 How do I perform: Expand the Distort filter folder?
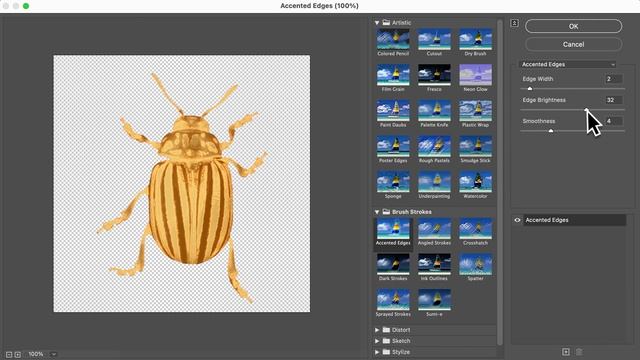click(x=377, y=330)
